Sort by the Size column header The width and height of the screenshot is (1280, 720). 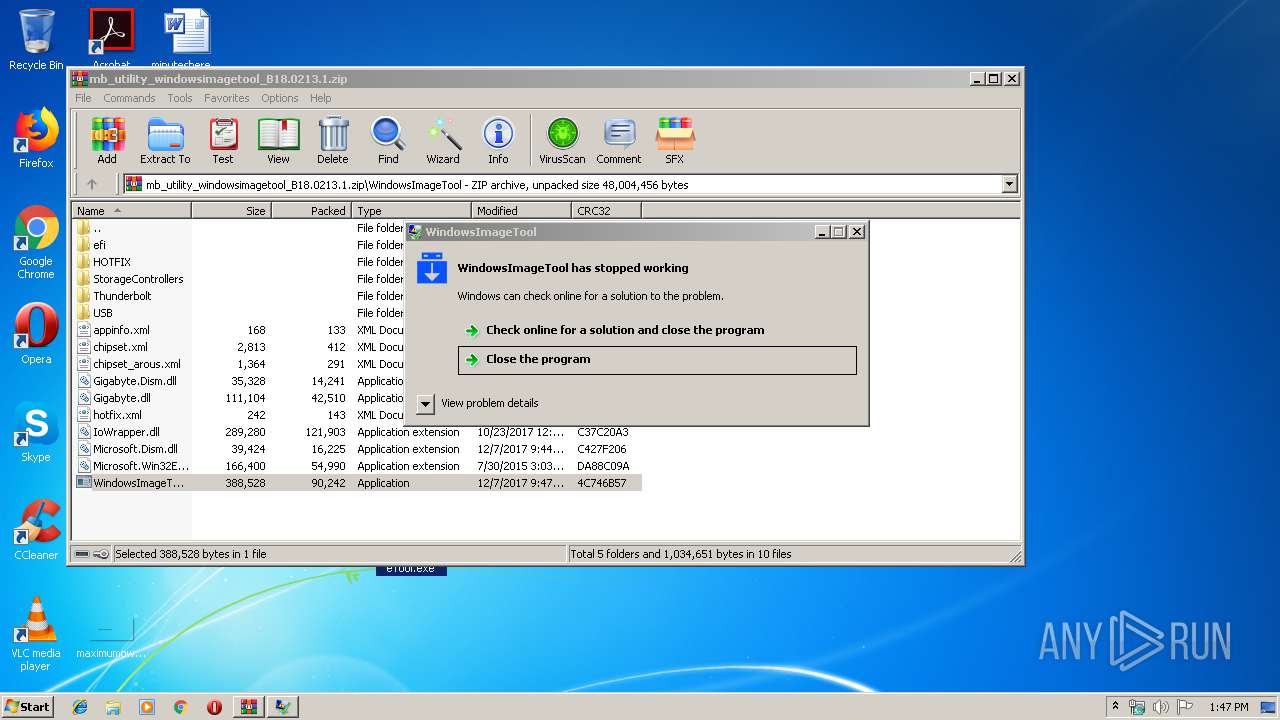[232, 211]
